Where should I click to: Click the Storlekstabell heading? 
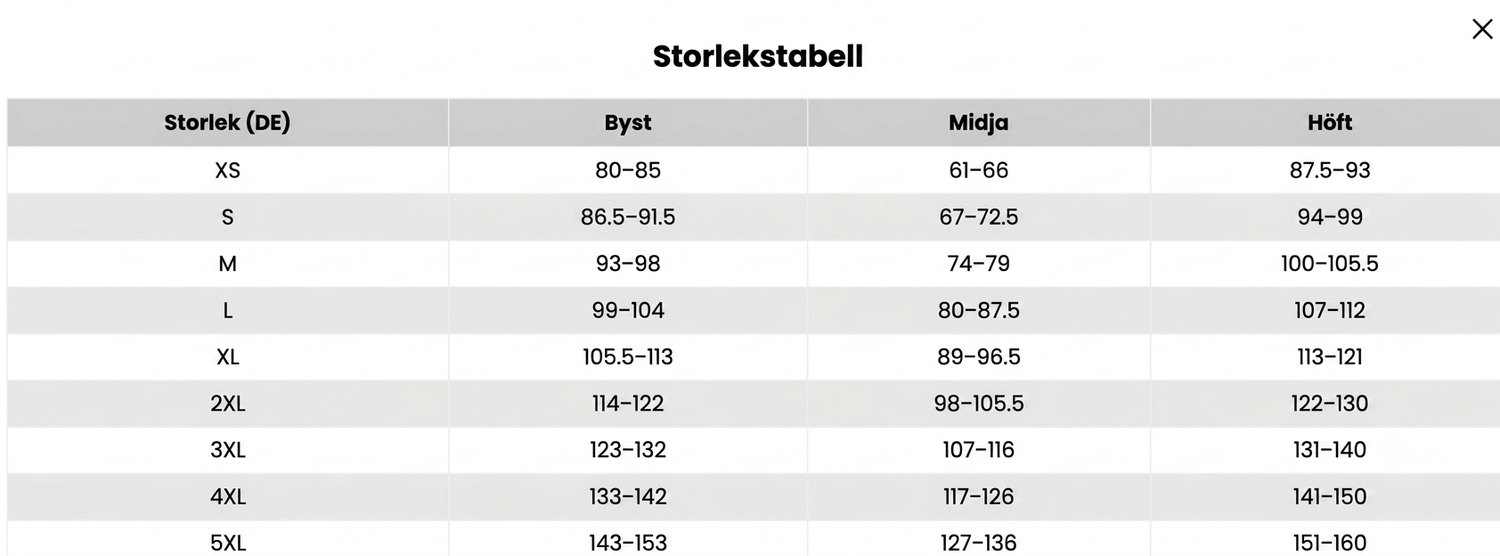pos(758,56)
